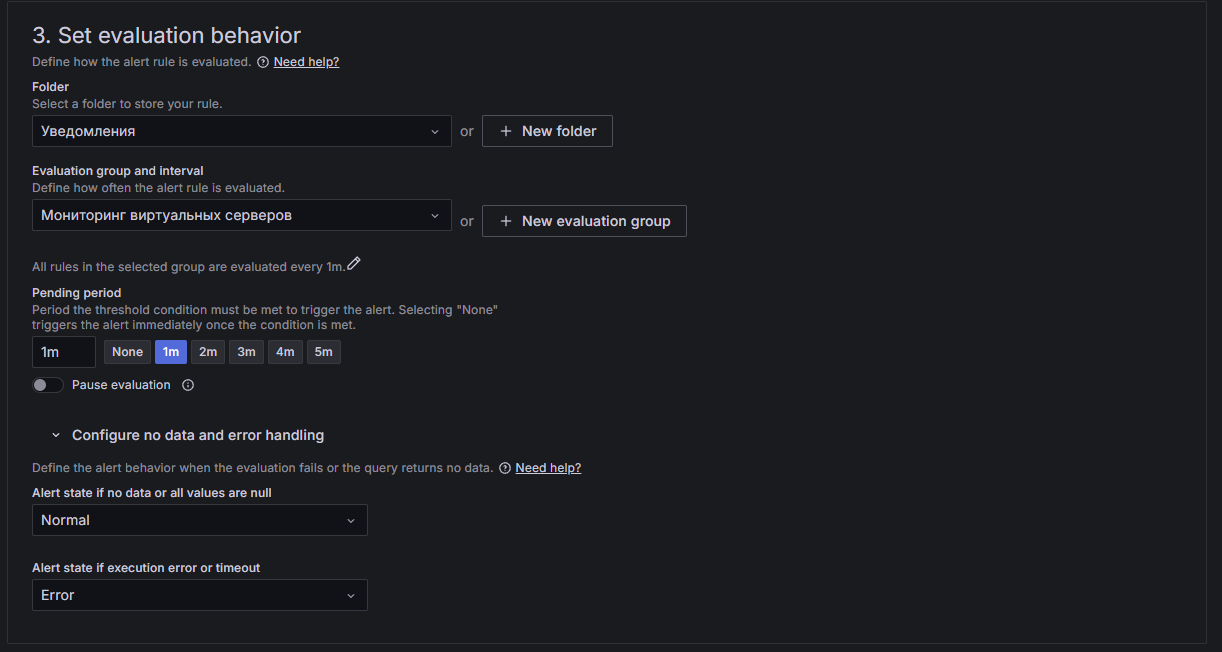Click the New folder button
The width and height of the screenshot is (1222, 652).
coord(547,130)
